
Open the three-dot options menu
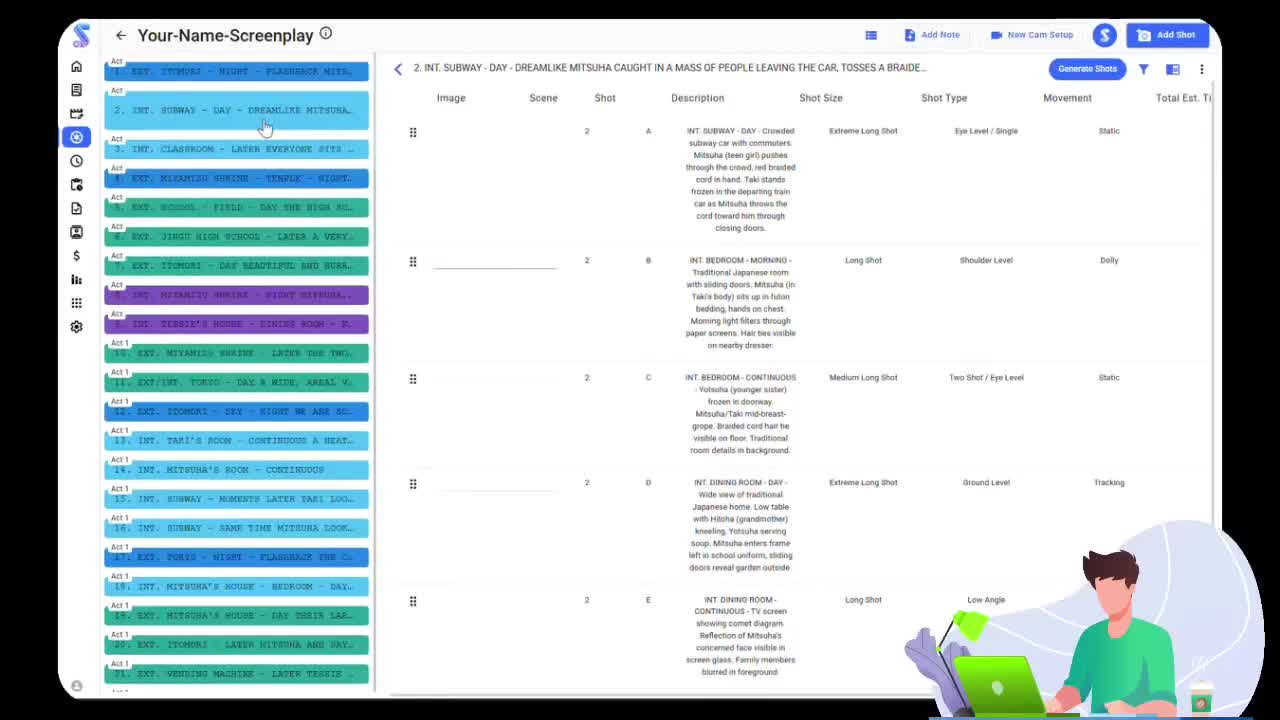[1201, 68]
